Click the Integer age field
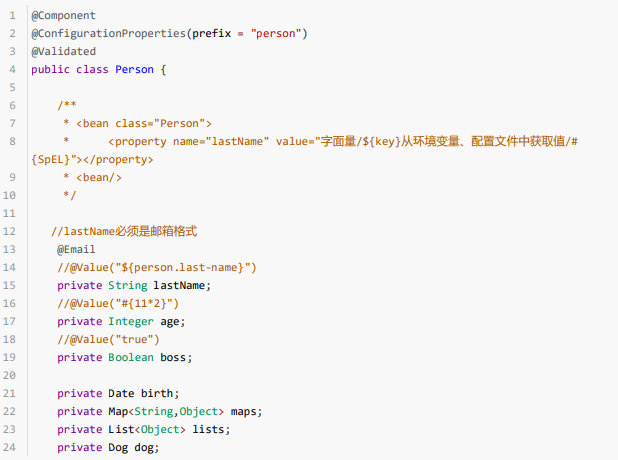This screenshot has height=460, width=618. point(121,322)
